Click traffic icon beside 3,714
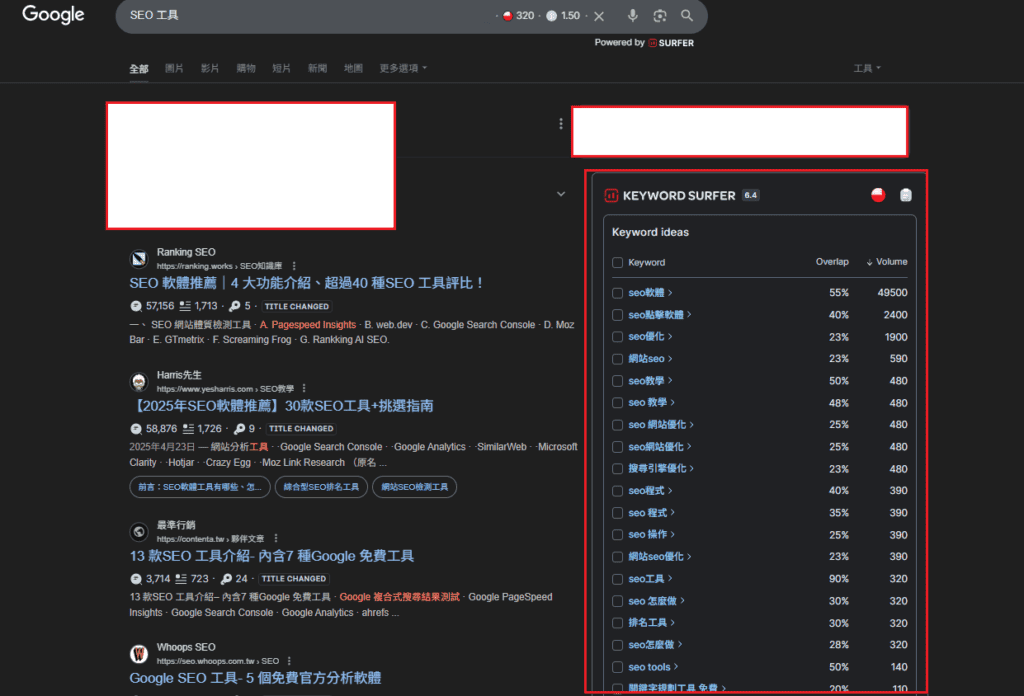1024x696 pixels. (136, 579)
